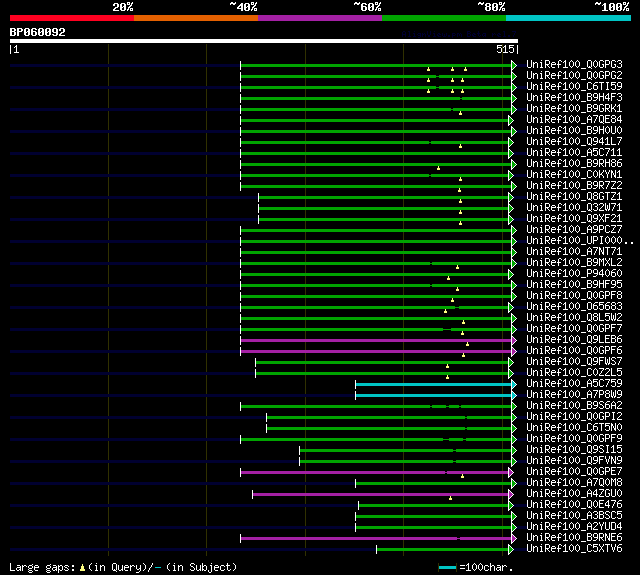Click the UniRef100_Q9FVN9 label
The image size is (640, 575).
(574, 461)
